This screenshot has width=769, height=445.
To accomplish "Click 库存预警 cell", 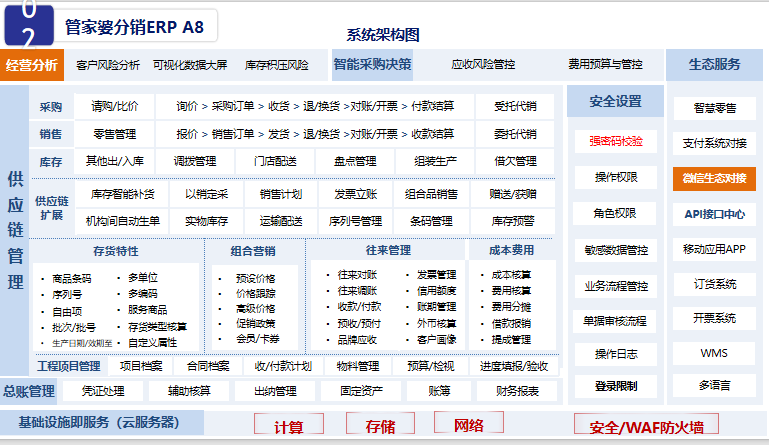I will tap(513, 221).
